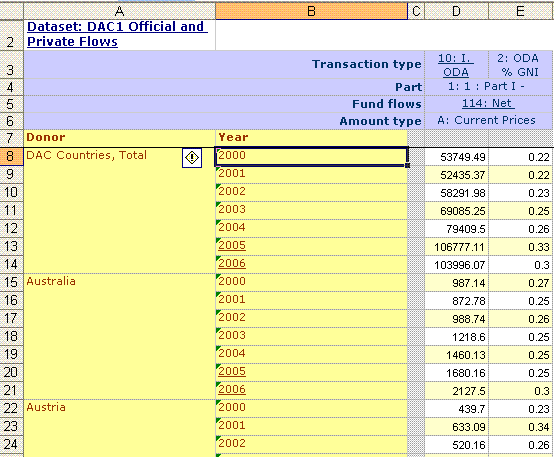Select the value 58291.98
The image size is (554, 457).
456,193
